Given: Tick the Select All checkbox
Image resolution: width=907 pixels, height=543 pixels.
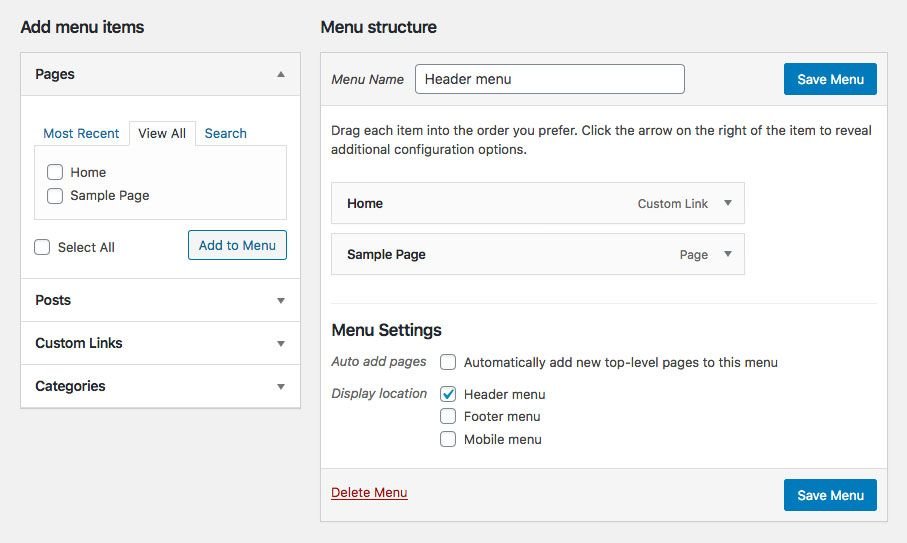Looking at the screenshot, I should (x=42, y=247).
